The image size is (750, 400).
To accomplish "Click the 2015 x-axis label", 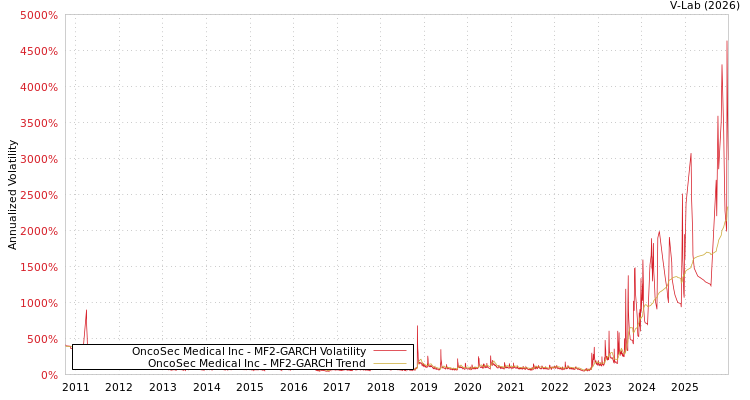I will click(x=250, y=387).
